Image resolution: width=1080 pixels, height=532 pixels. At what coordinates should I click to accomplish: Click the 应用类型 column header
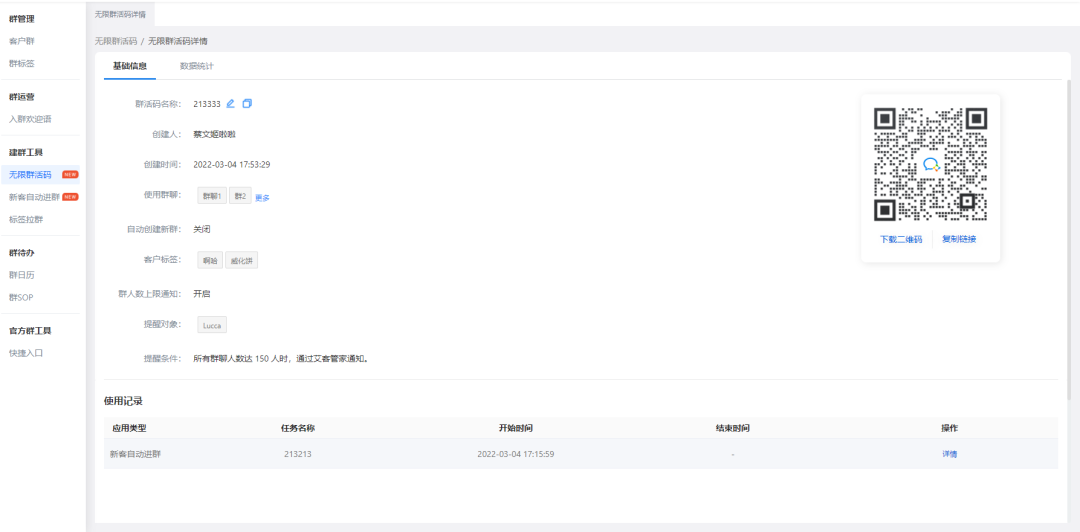129,428
